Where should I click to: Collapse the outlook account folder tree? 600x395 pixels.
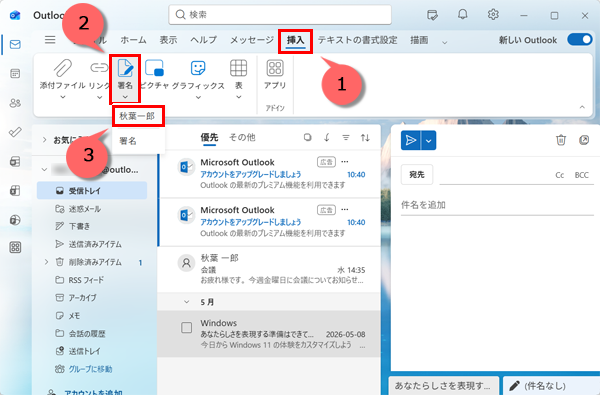coord(44,169)
